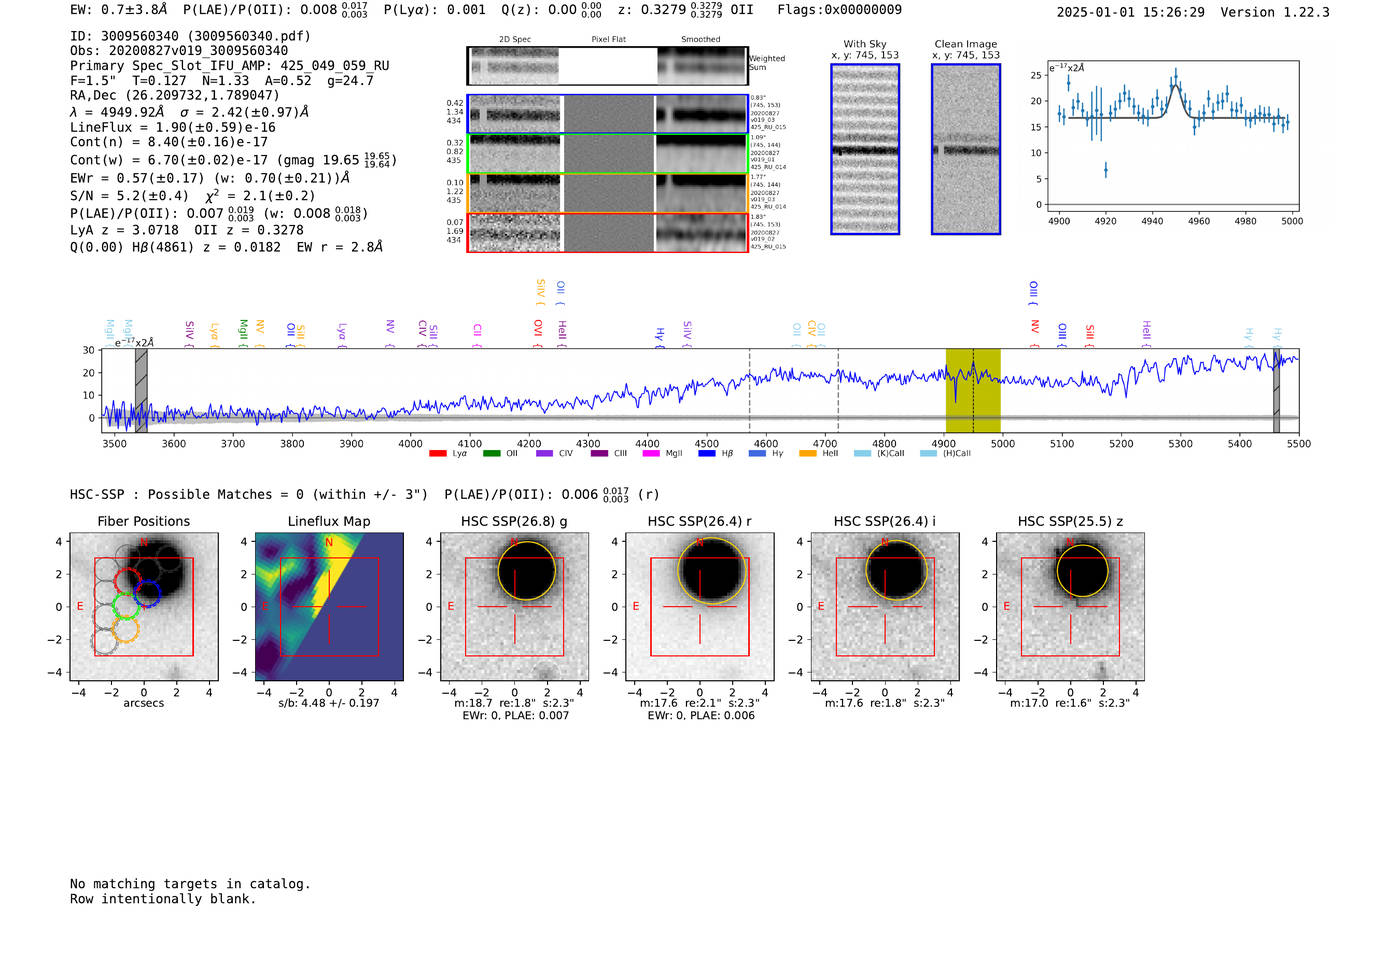This screenshot has height=953, width=1400.
Task: Click Primary Spec_Slot_IFU_AMP text line
Action: coord(230,66)
